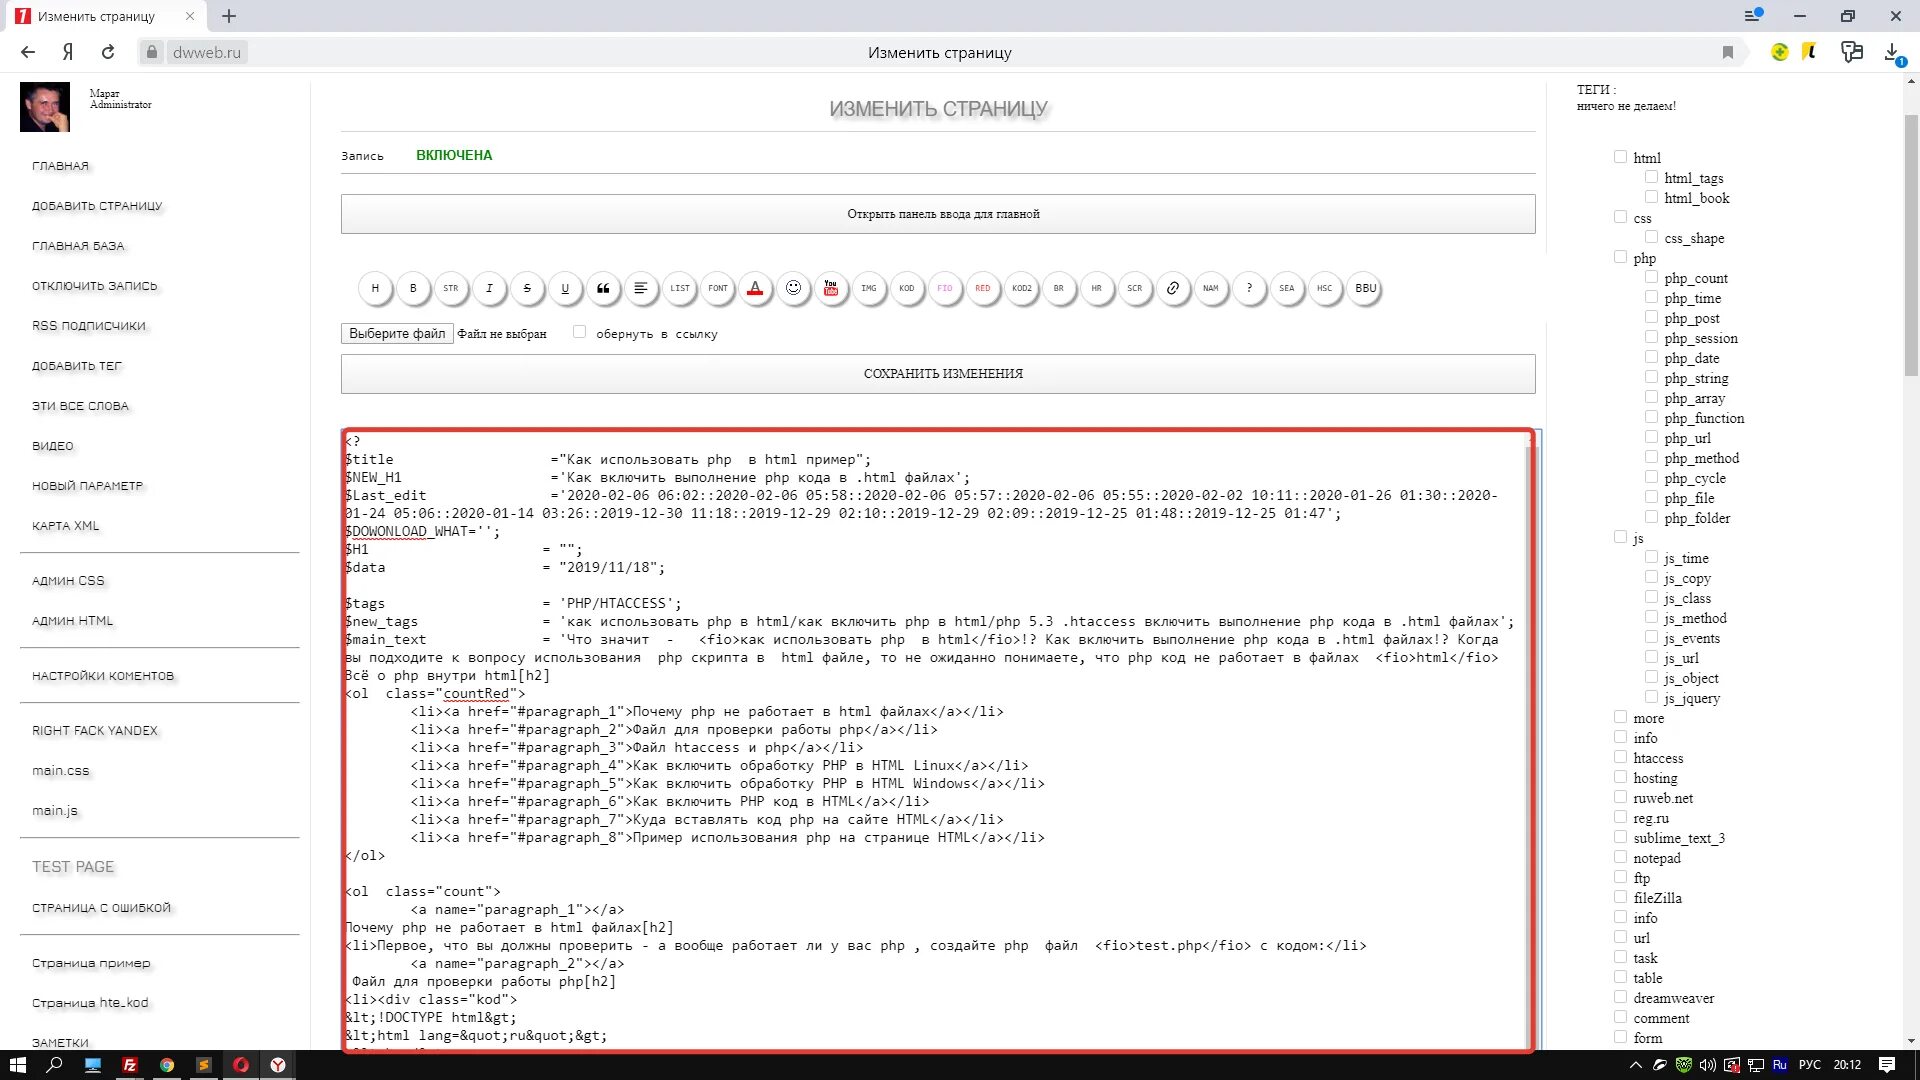
Task: Open the main.js sidebar link
Action: point(55,811)
